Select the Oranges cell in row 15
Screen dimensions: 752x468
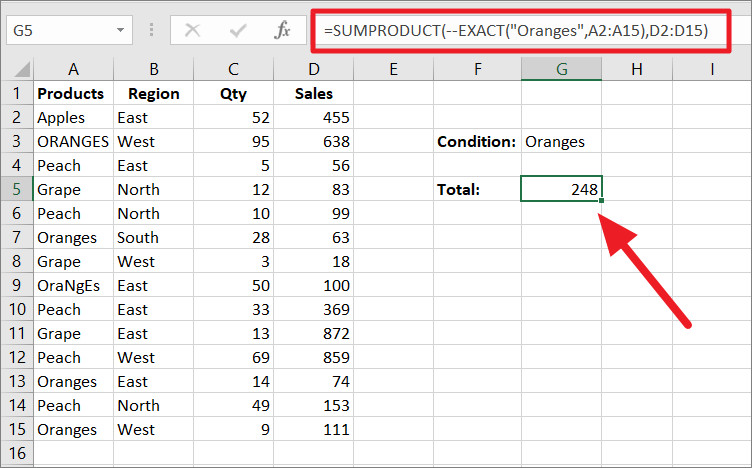click(73, 429)
